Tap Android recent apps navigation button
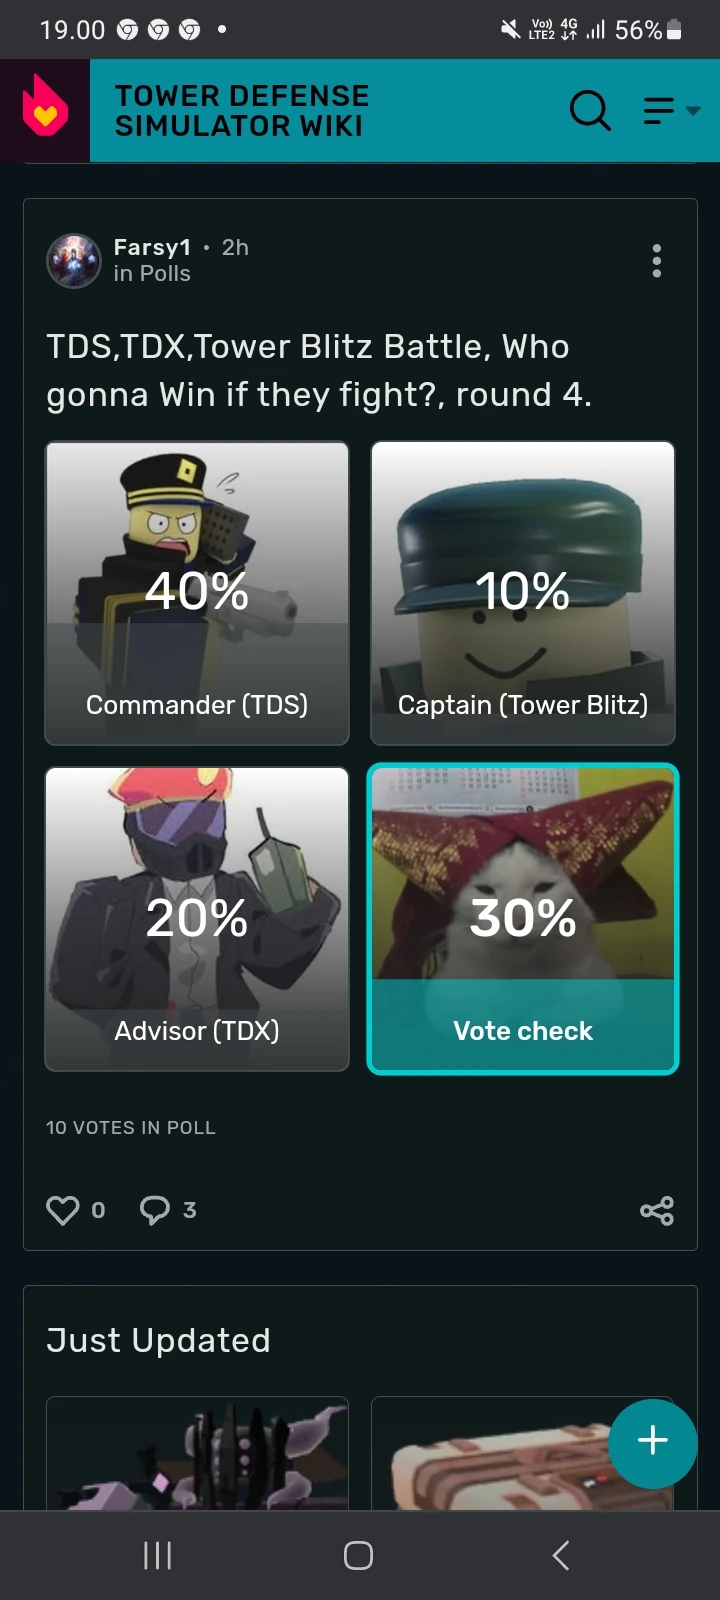Image resolution: width=720 pixels, height=1600 pixels. [158, 1555]
